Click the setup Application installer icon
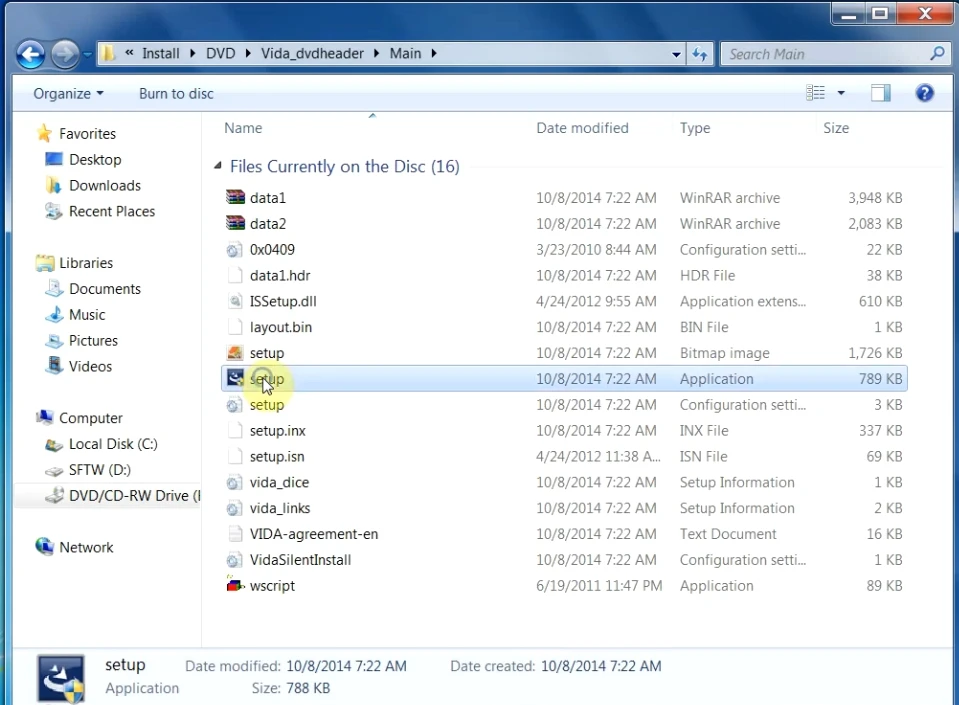Screen dimensions: 959x705 coord(235,378)
